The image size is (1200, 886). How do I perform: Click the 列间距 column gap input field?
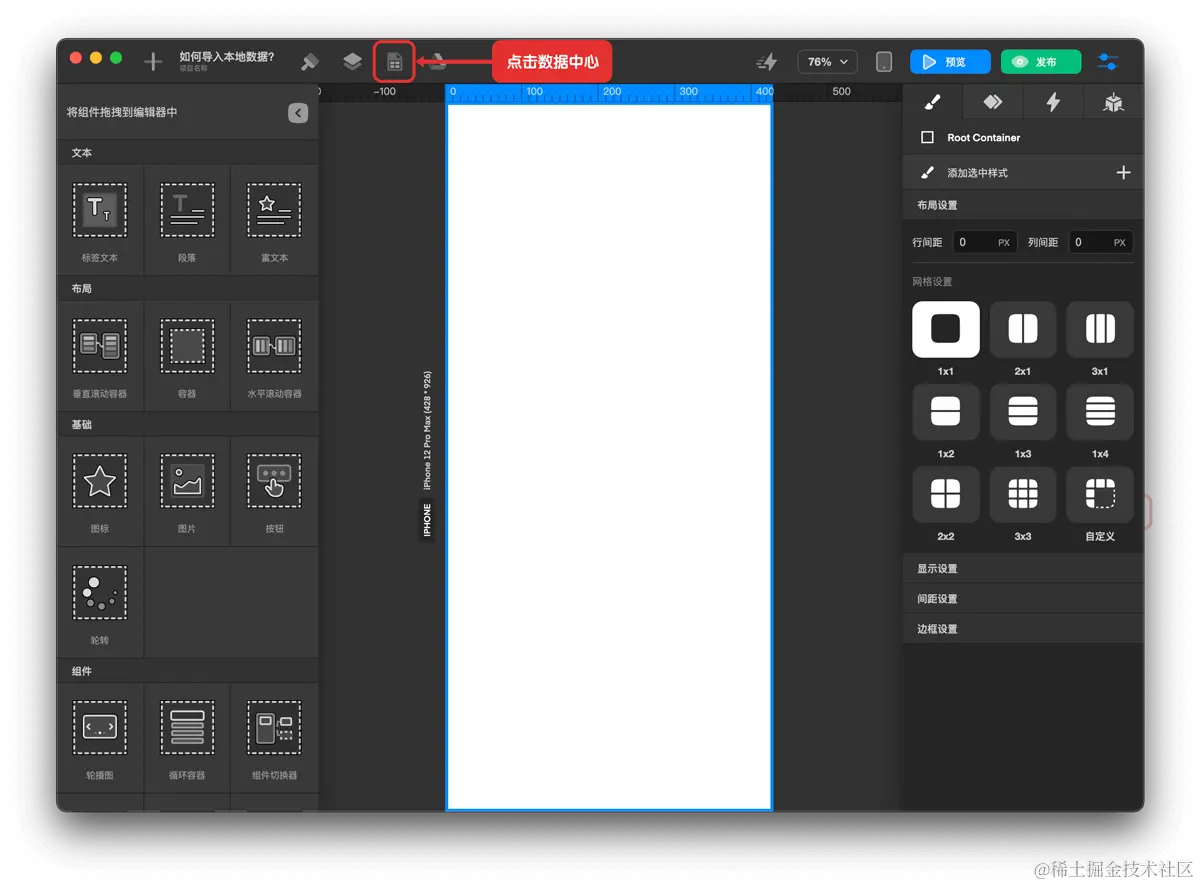pos(1100,242)
